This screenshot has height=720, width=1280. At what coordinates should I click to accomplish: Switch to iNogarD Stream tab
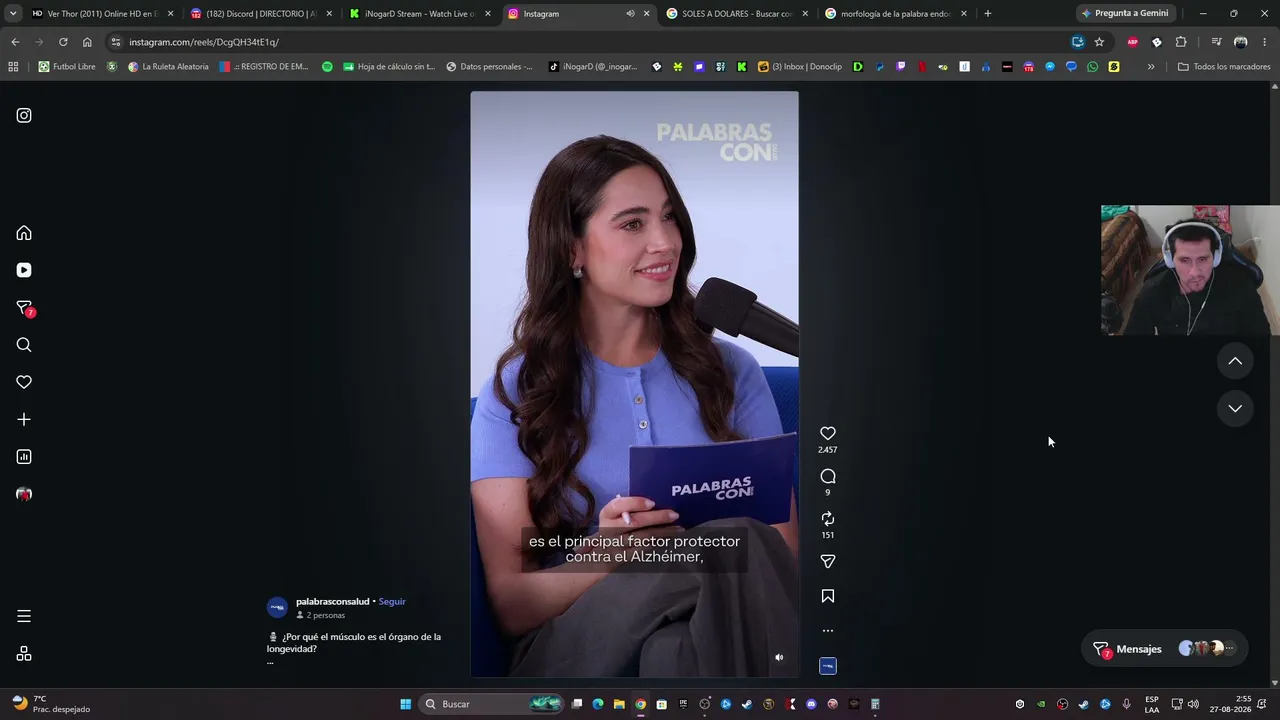pos(420,14)
